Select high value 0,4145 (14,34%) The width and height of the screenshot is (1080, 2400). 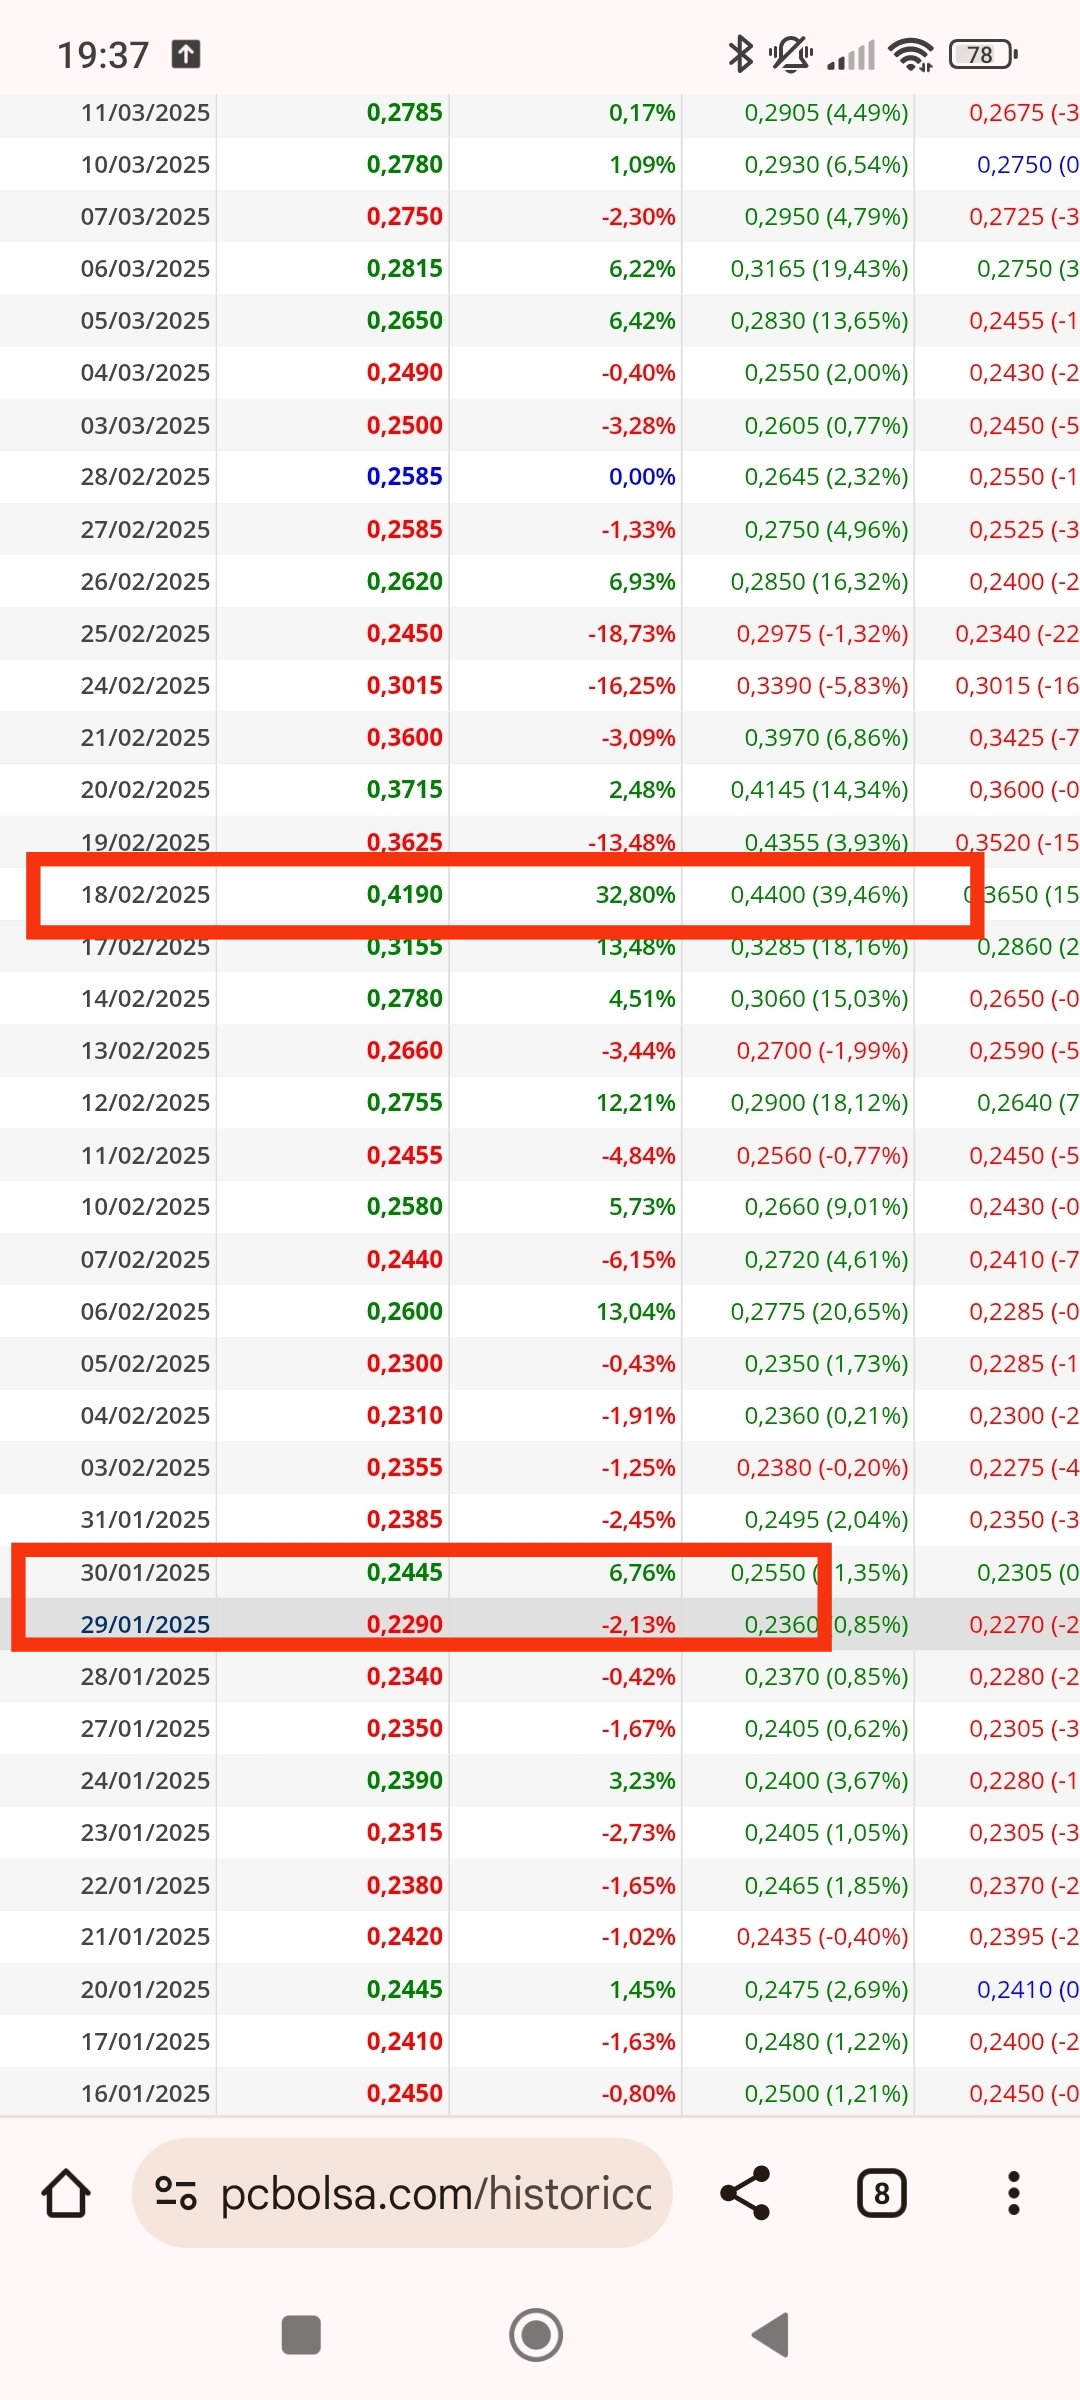tap(819, 789)
